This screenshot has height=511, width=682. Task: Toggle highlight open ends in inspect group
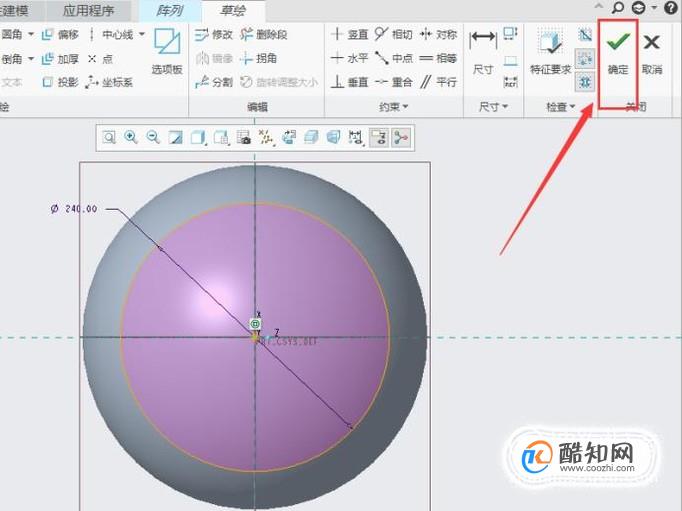pyautogui.click(x=585, y=58)
